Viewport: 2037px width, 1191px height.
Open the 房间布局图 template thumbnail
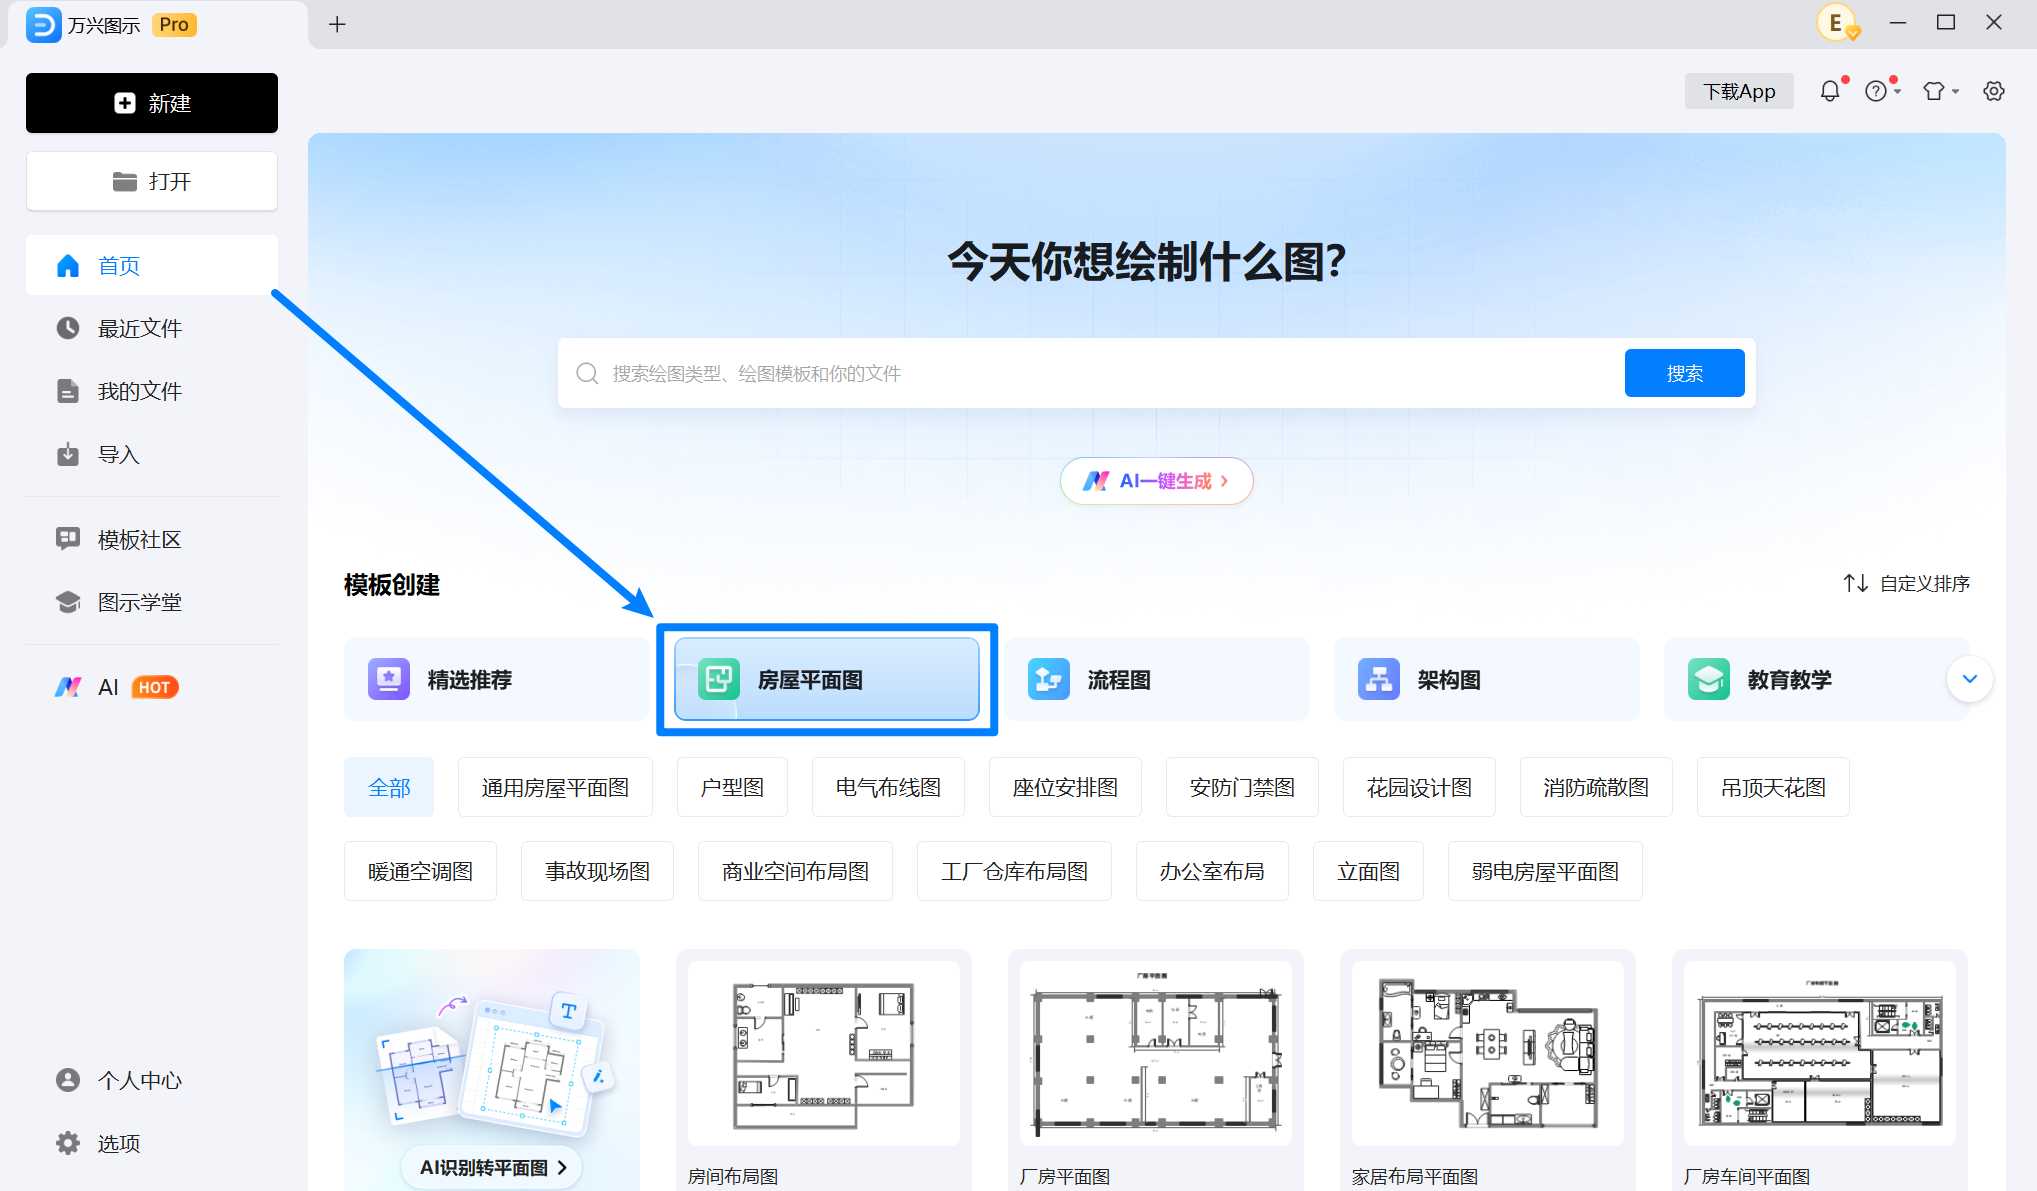pos(824,1054)
